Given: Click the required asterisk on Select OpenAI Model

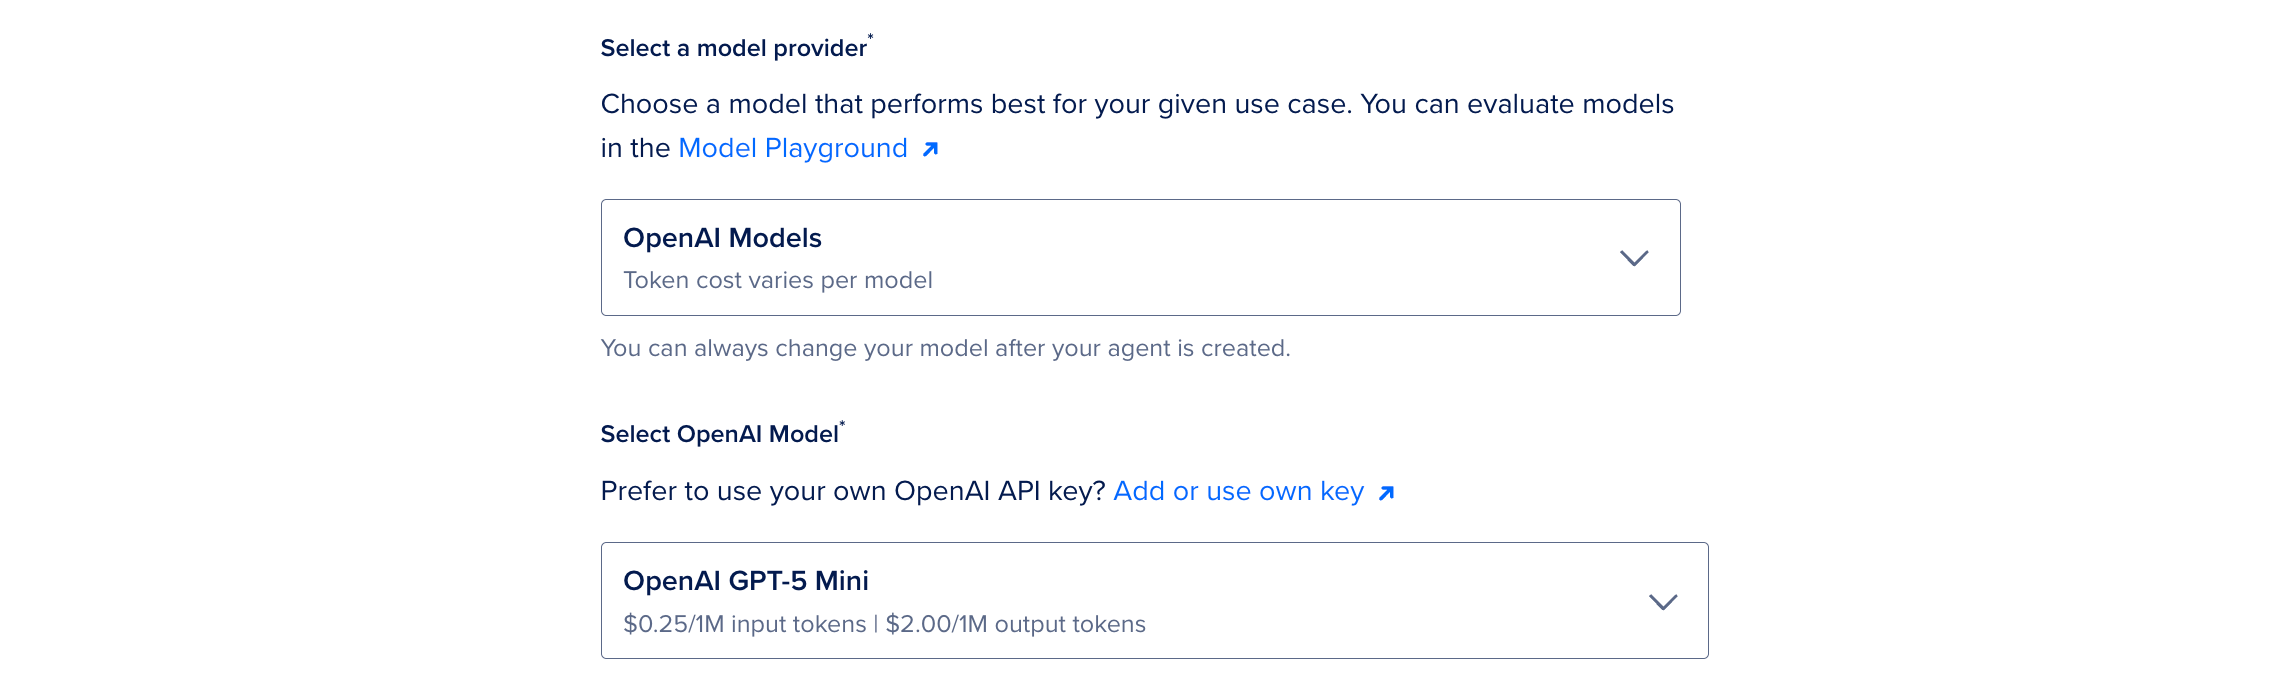Looking at the screenshot, I should 842,424.
